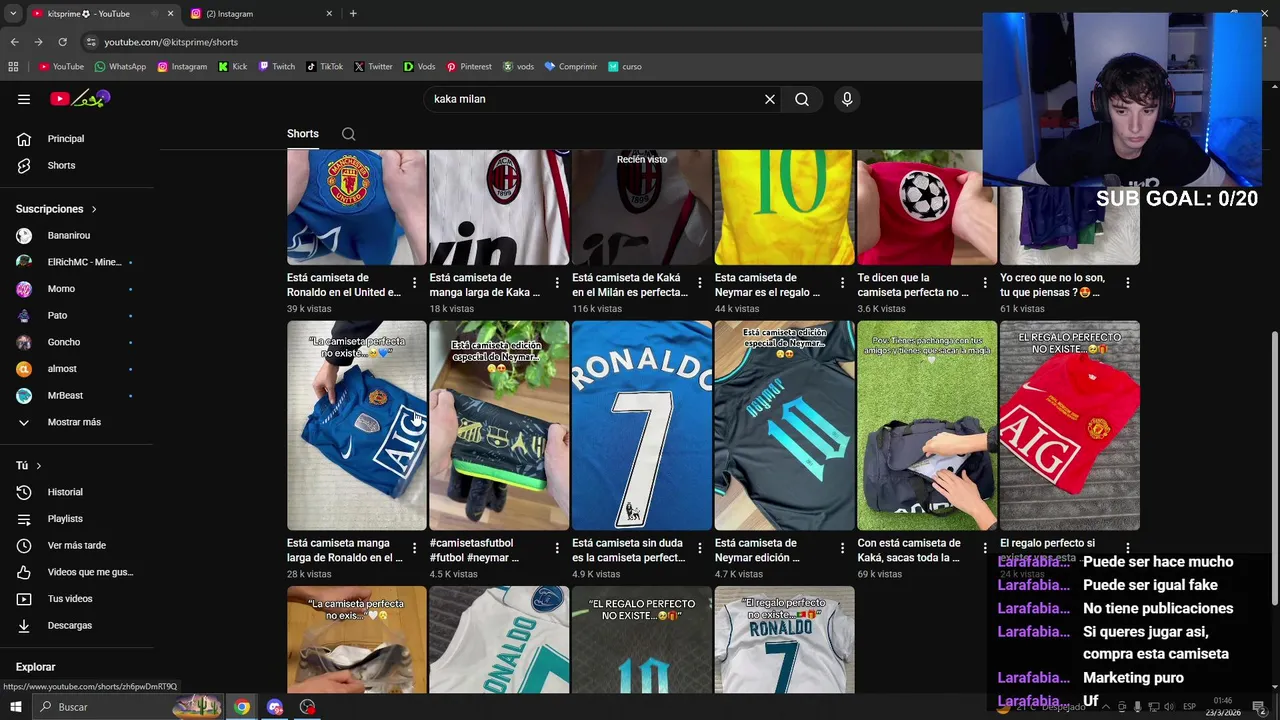This screenshot has width=1280, height=720.
Task: Open the YouTube hamburger guide menu
Action: 24,99
